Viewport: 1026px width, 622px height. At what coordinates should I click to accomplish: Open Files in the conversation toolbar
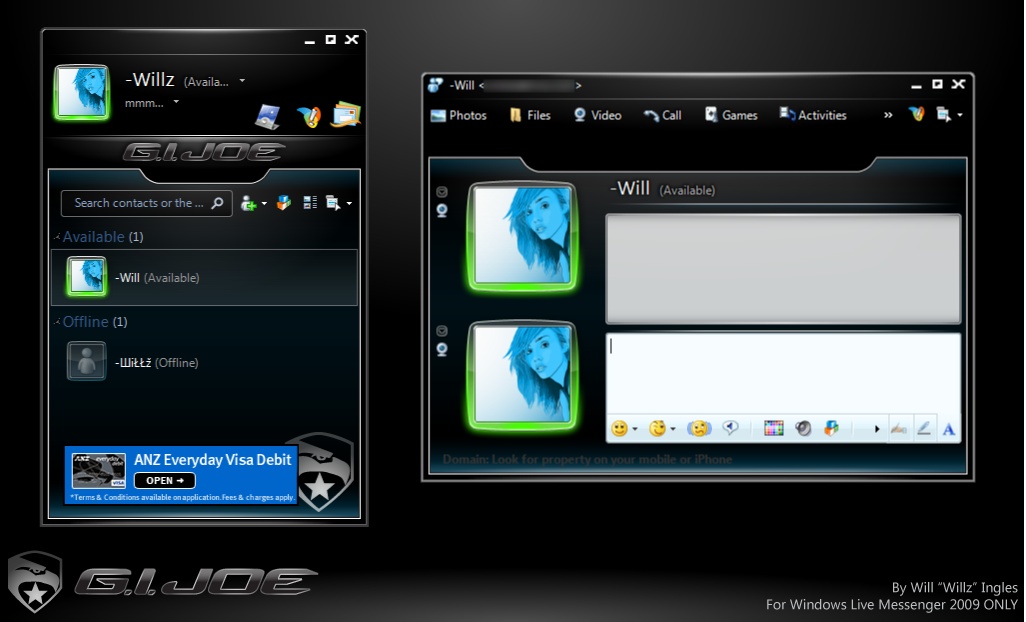pyautogui.click(x=530, y=115)
